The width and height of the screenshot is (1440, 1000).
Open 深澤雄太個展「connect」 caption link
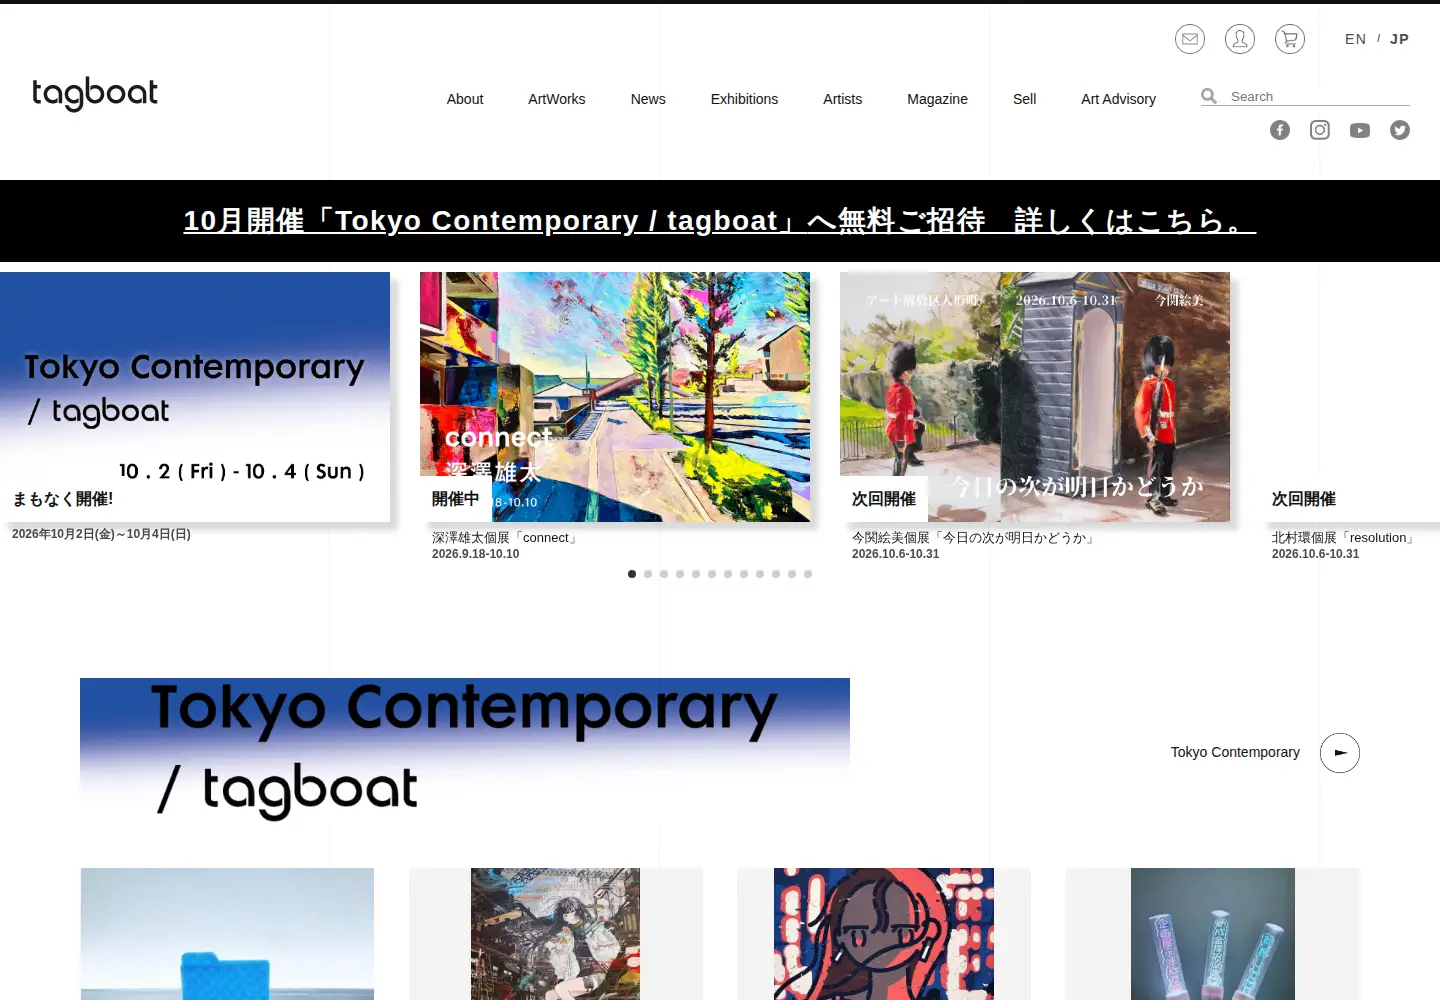coord(507,538)
